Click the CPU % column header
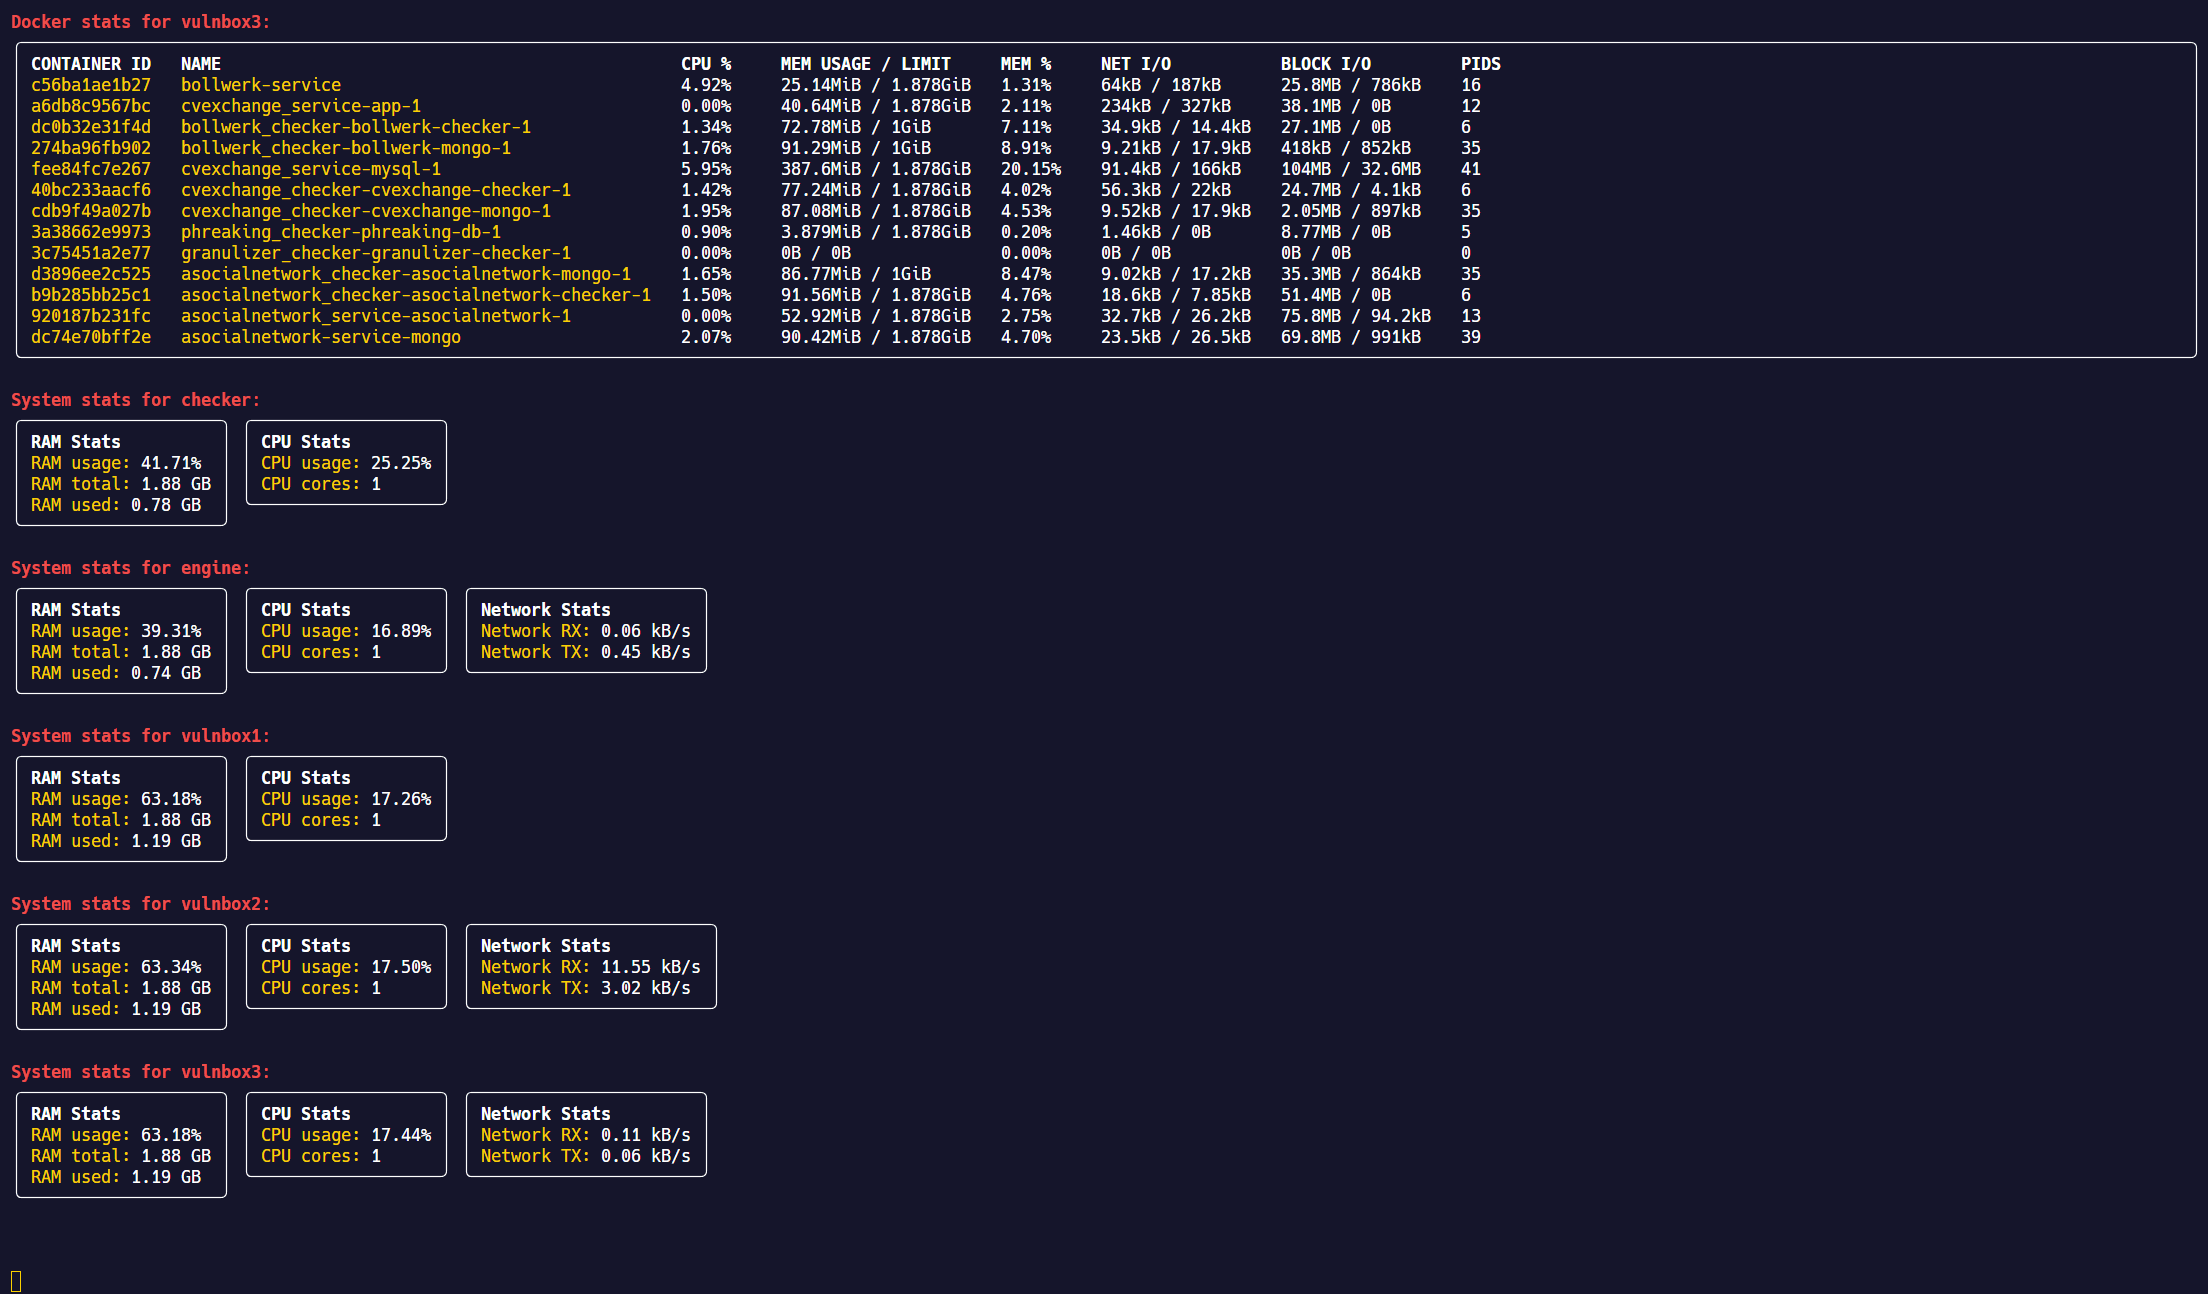Image resolution: width=2208 pixels, height=1294 pixels. click(707, 63)
